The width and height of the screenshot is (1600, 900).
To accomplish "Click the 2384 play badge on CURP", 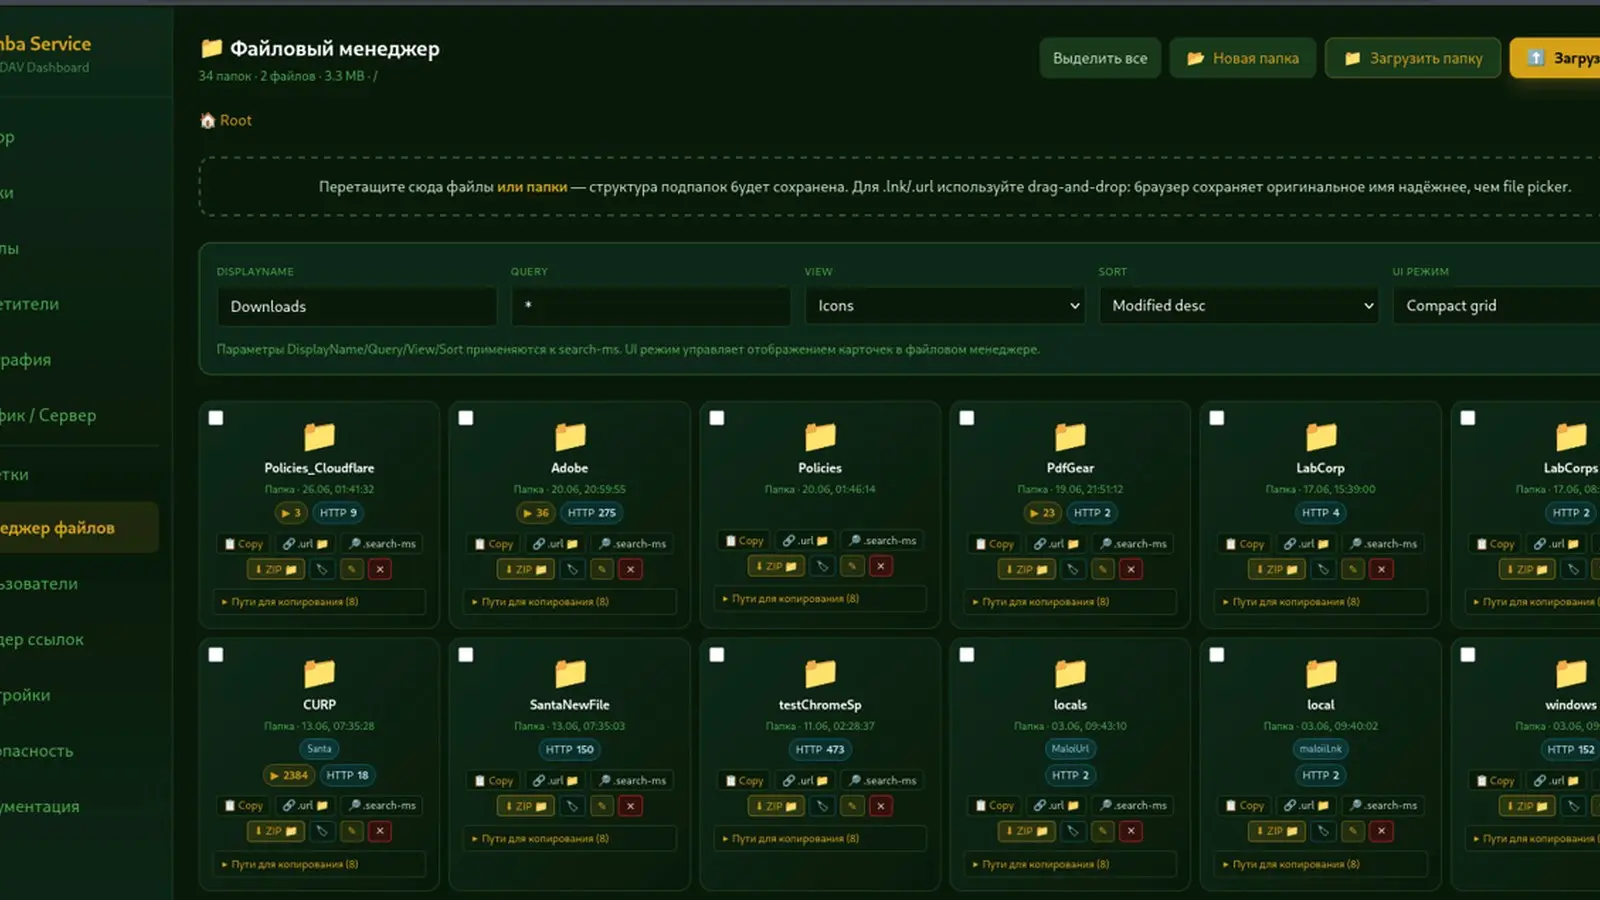I will pos(288,775).
